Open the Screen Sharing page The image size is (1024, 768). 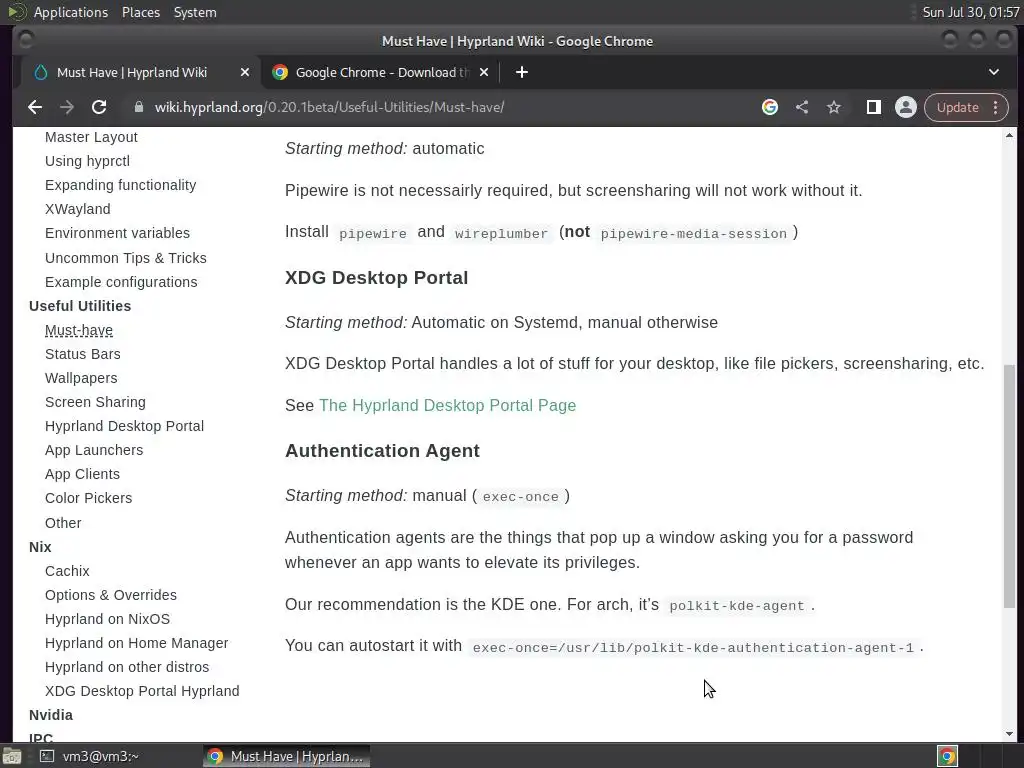[x=95, y=402]
